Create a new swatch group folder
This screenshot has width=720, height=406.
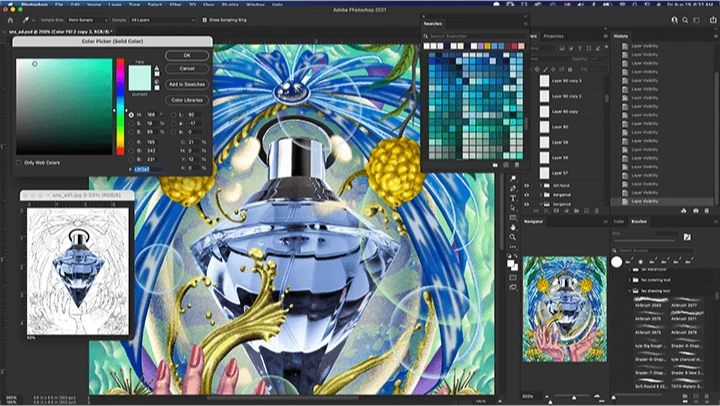point(495,165)
